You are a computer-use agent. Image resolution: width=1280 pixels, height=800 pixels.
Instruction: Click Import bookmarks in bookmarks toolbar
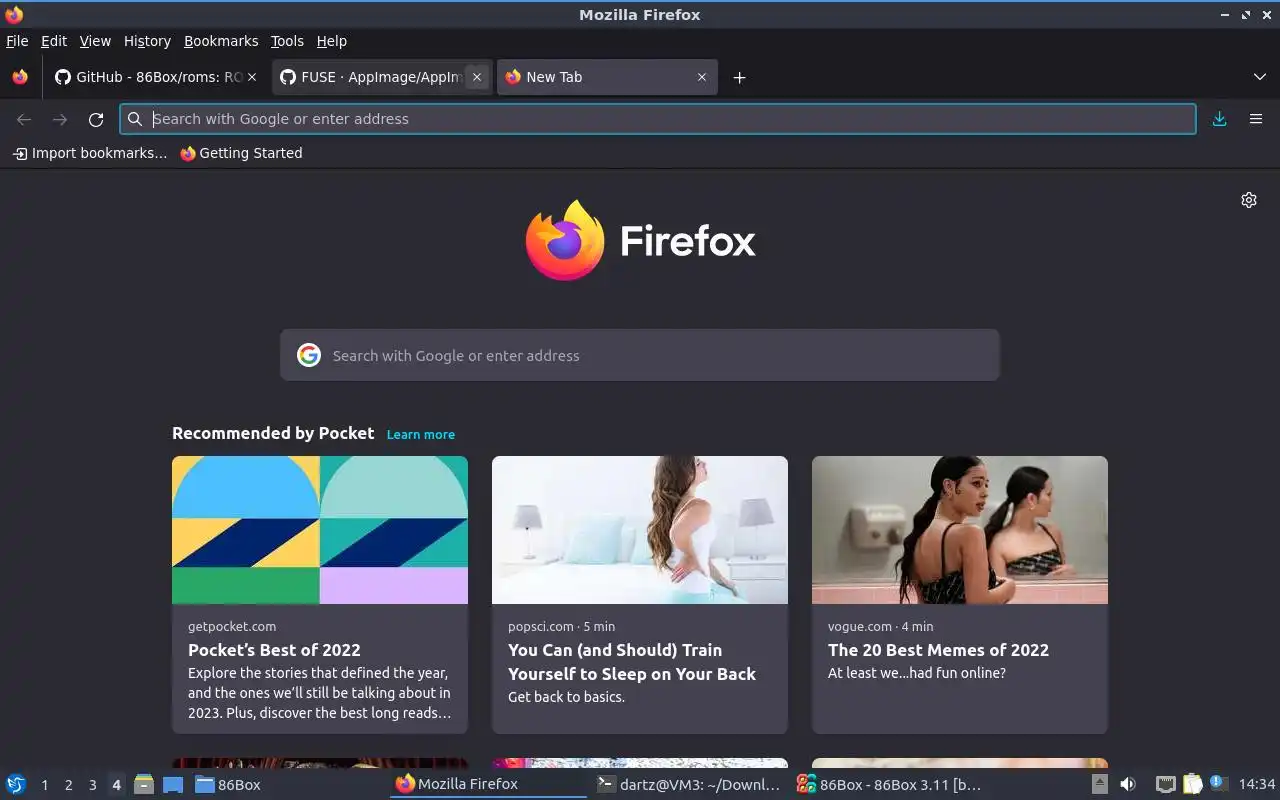(90, 153)
